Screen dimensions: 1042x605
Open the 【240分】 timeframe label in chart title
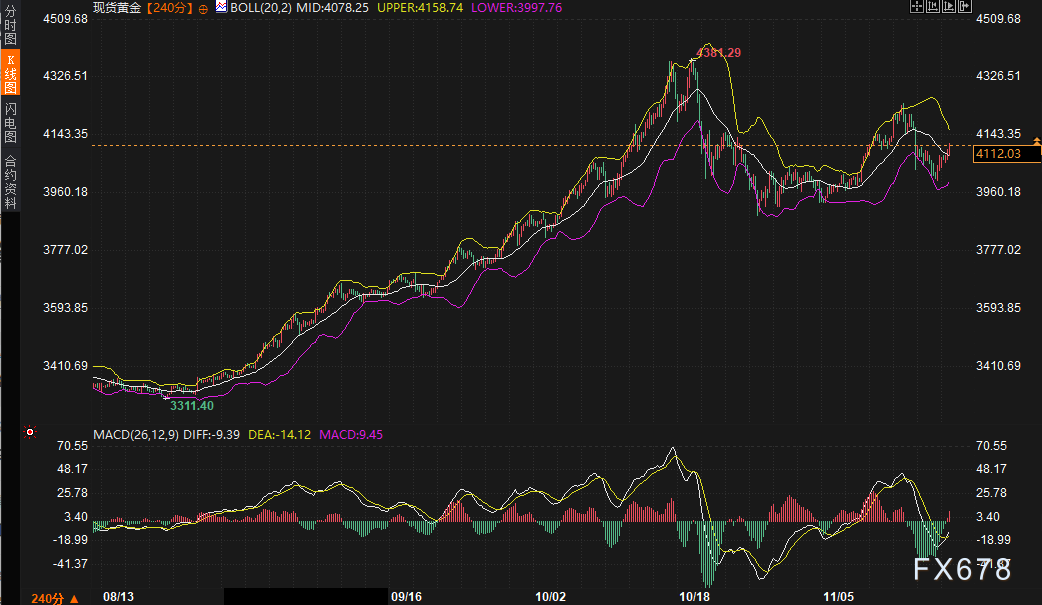click(x=169, y=7)
